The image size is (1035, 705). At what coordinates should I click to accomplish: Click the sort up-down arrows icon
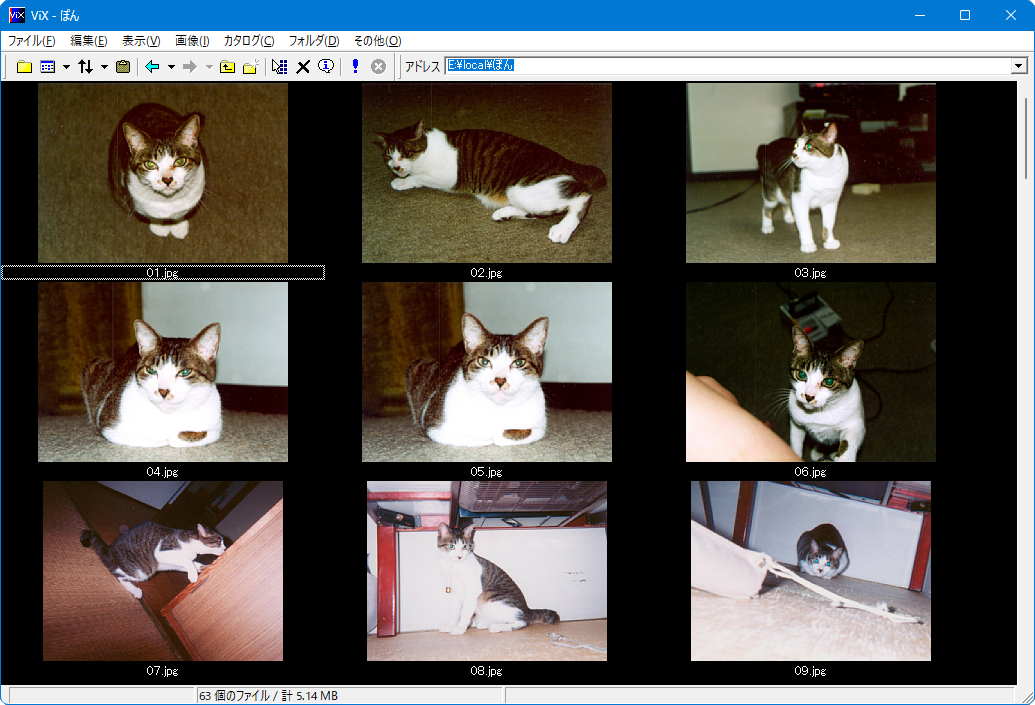(86, 67)
